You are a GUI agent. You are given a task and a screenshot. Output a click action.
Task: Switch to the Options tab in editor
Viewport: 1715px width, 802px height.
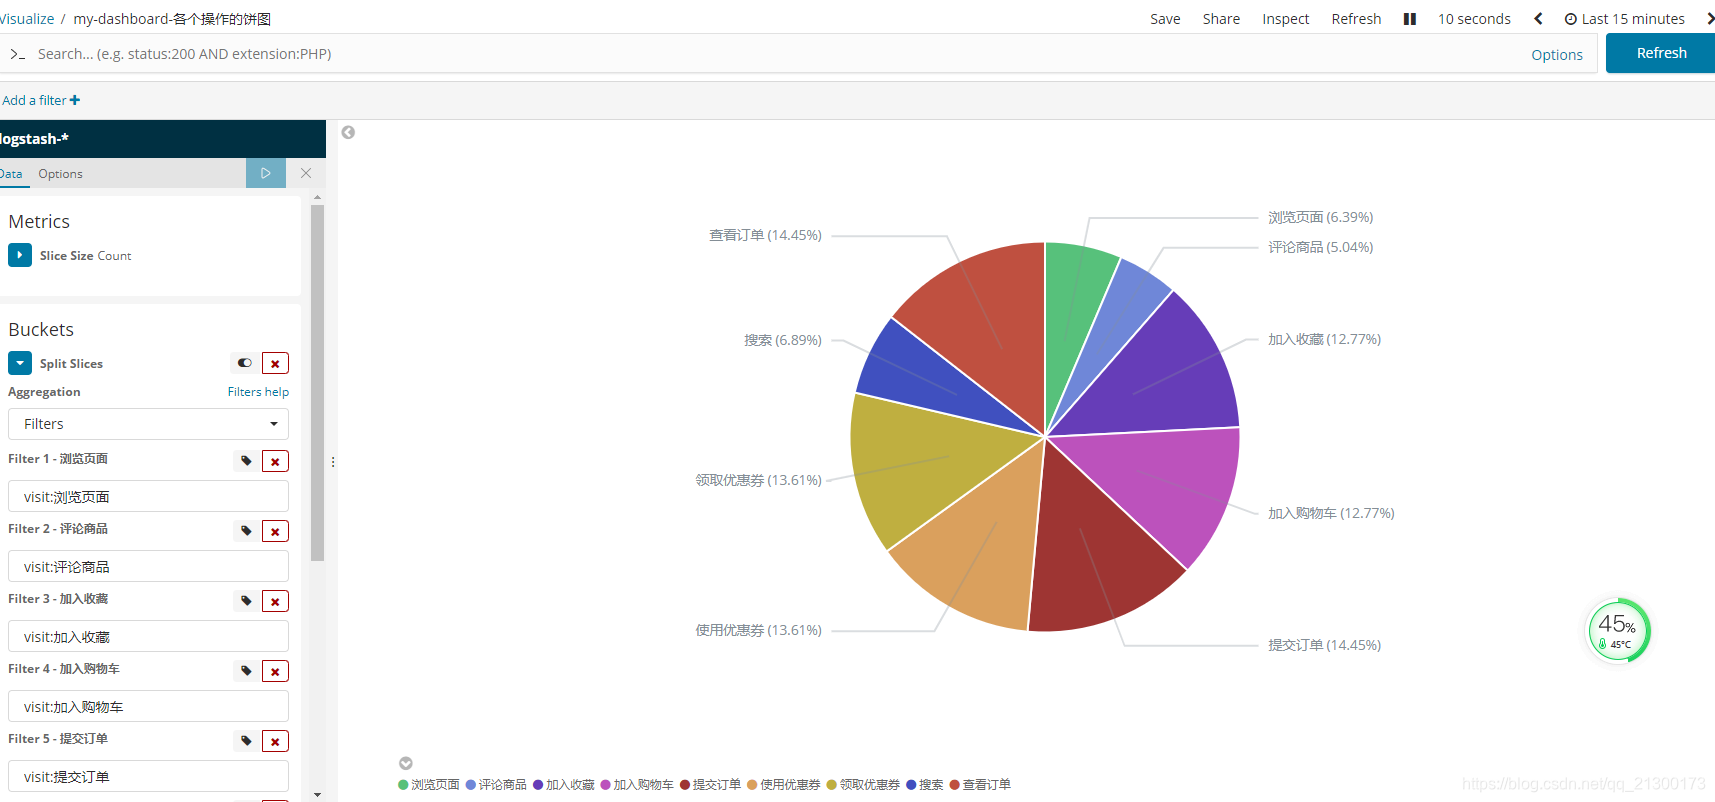(x=60, y=174)
